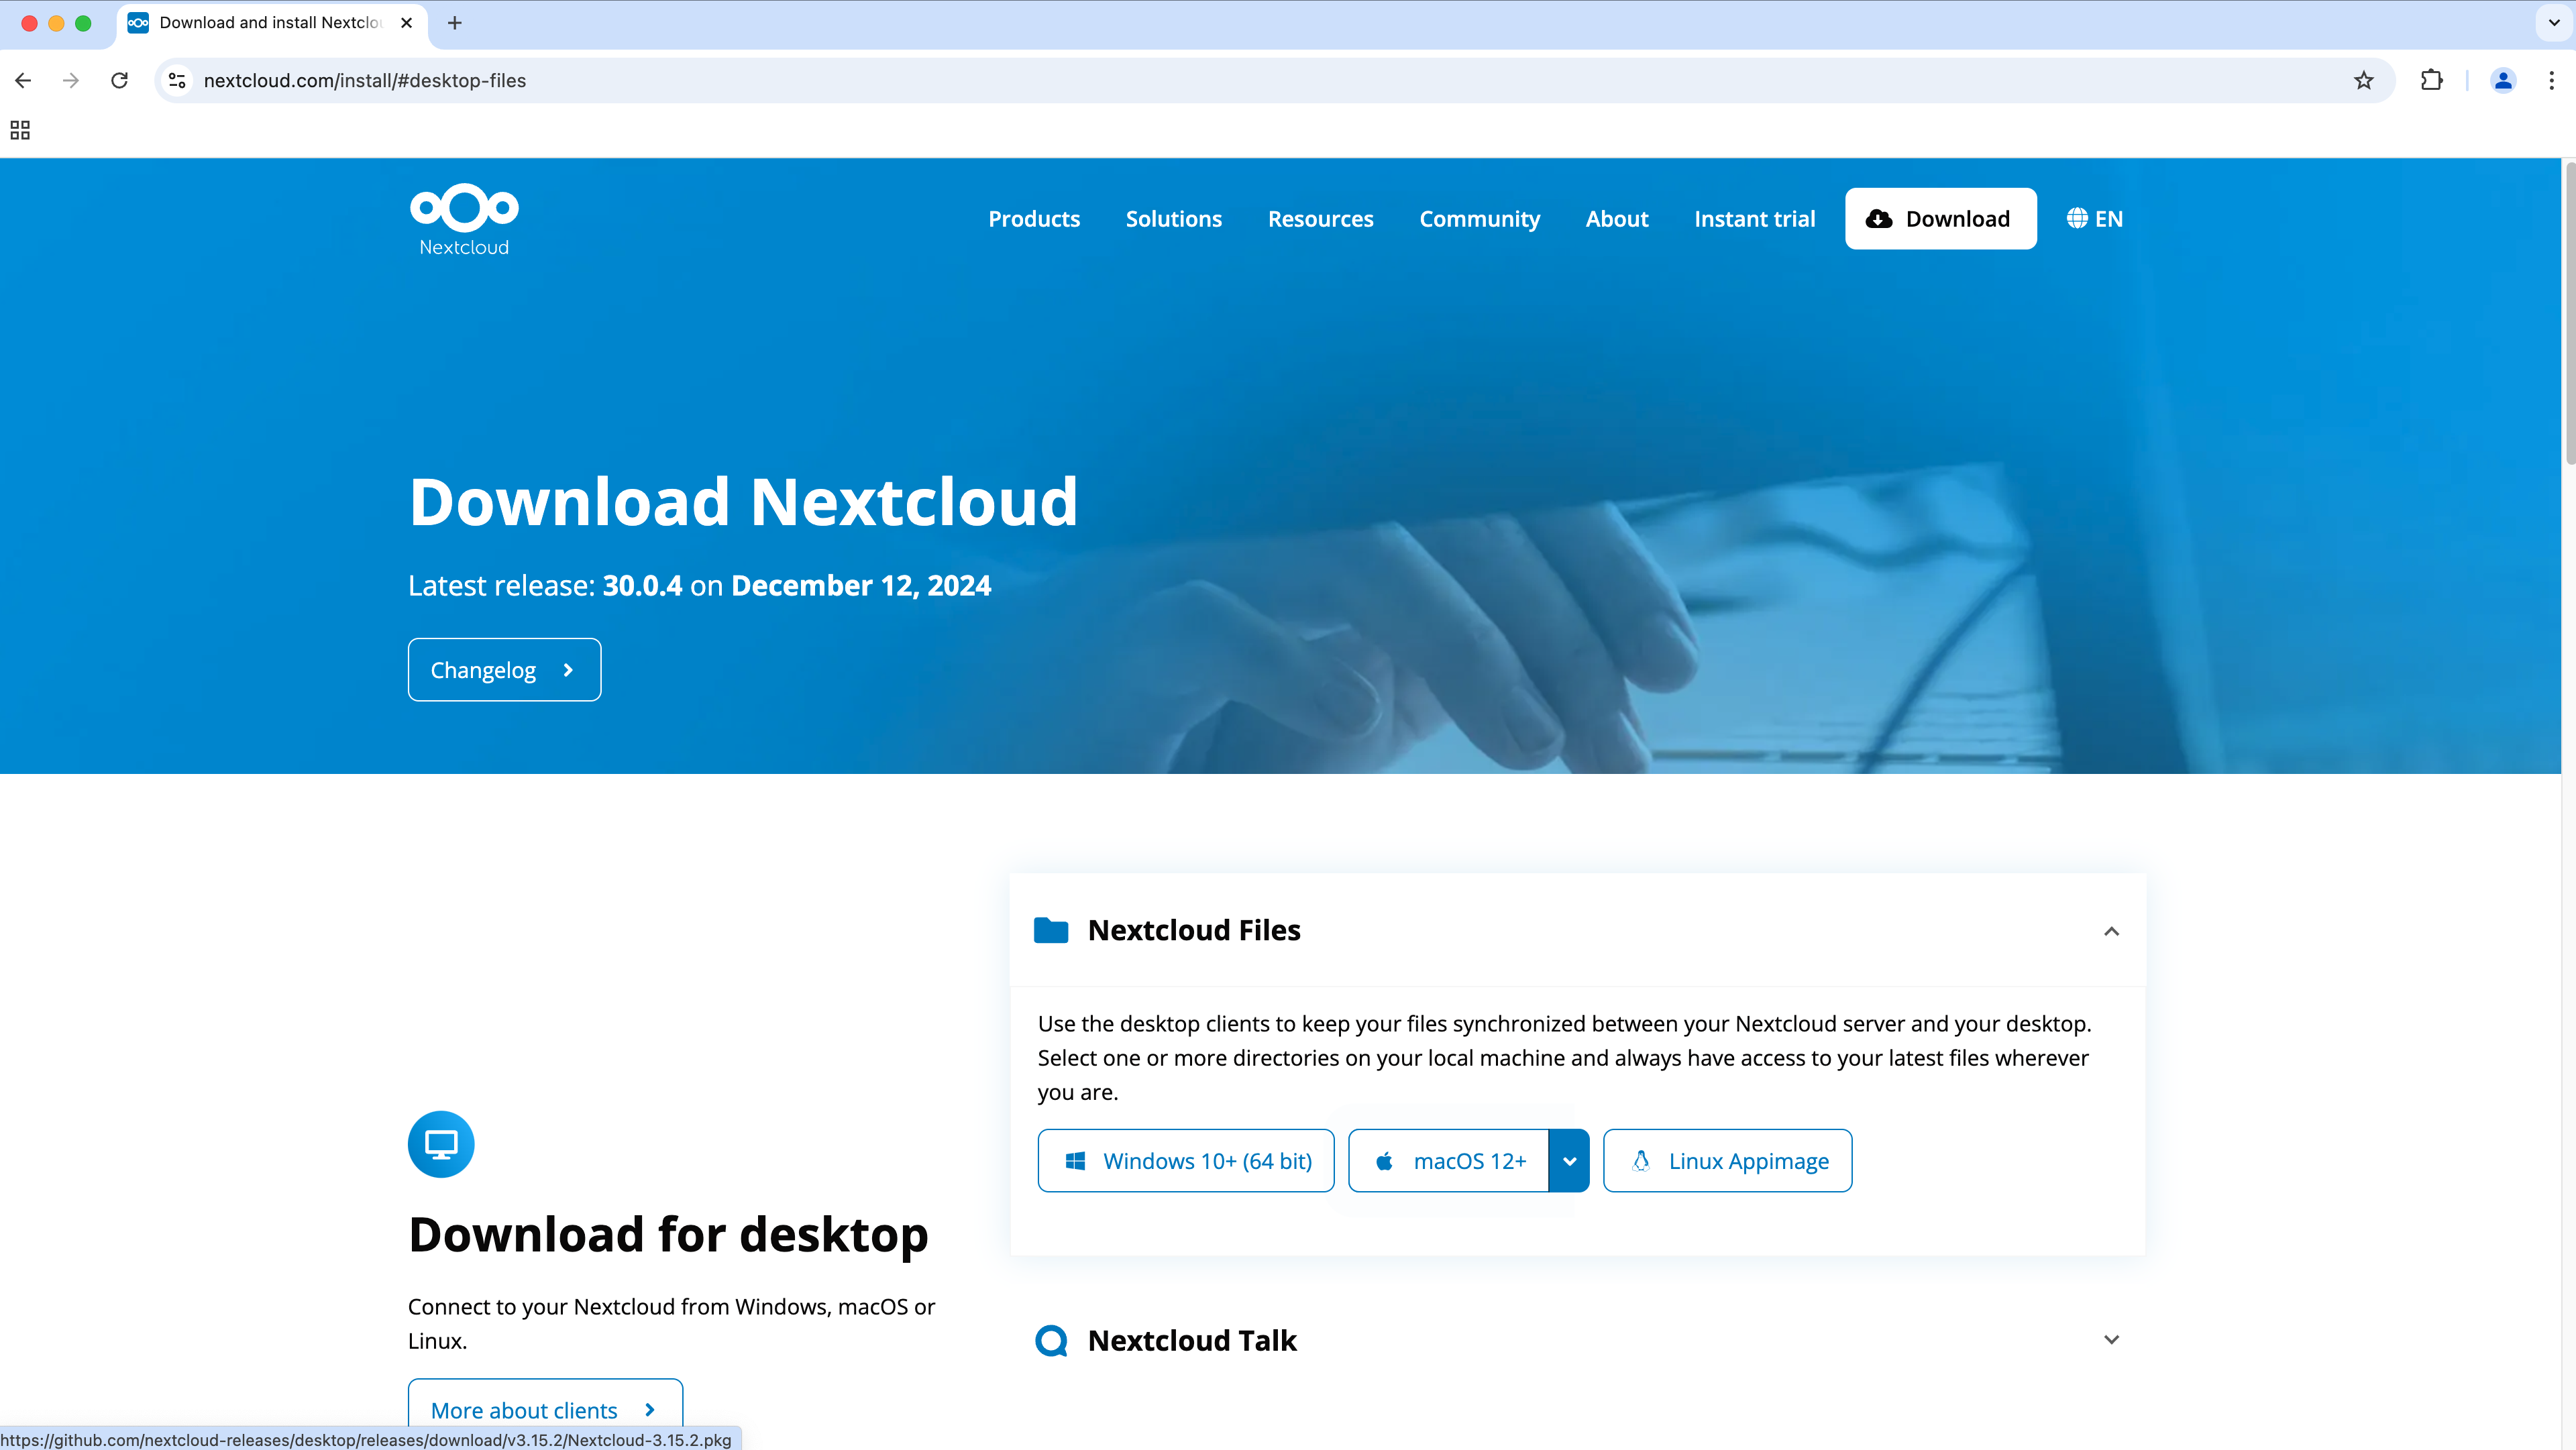This screenshot has width=2576, height=1450.
Task: Open macOS version dropdown arrow
Action: pyautogui.click(x=1569, y=1161)
